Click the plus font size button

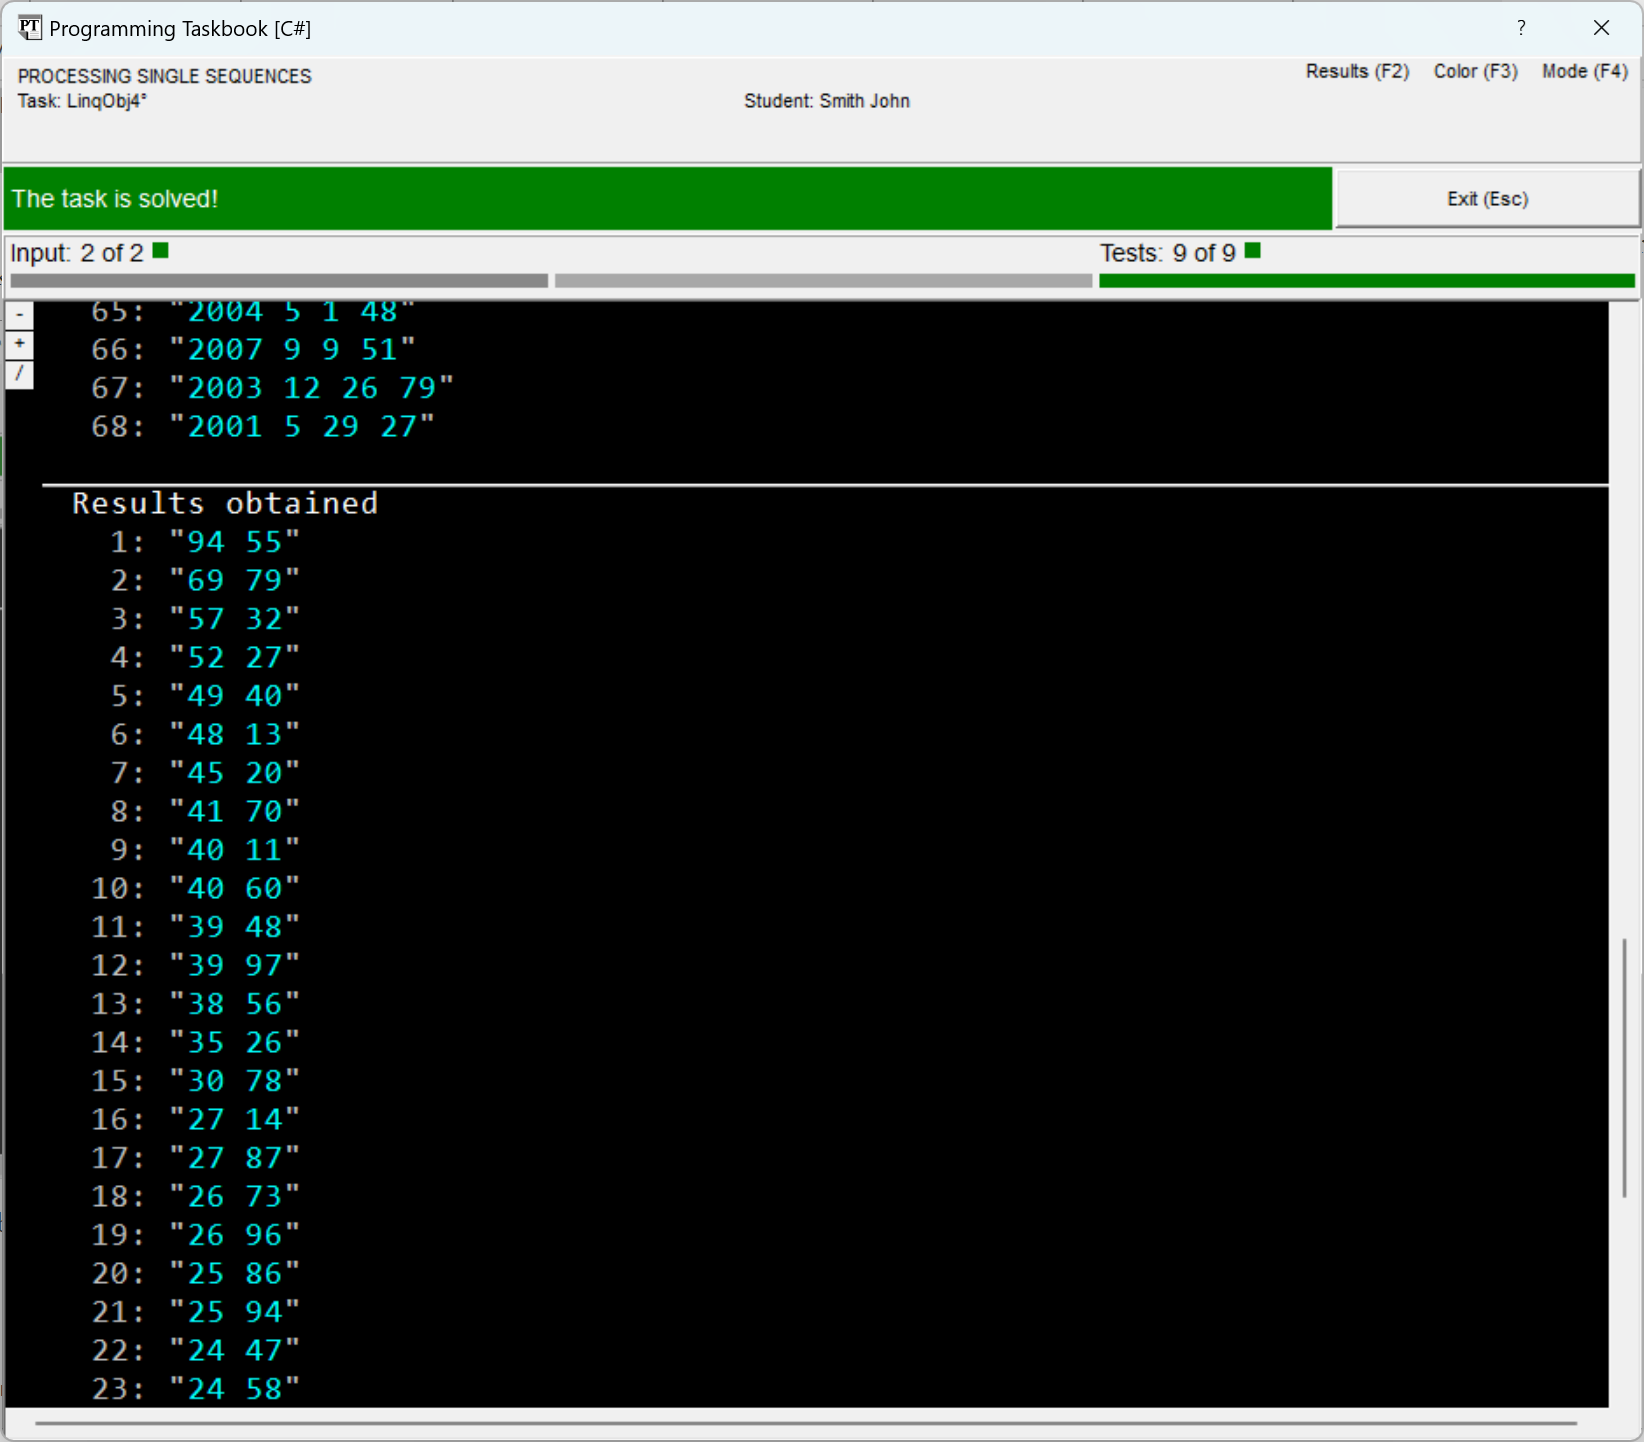19,344
